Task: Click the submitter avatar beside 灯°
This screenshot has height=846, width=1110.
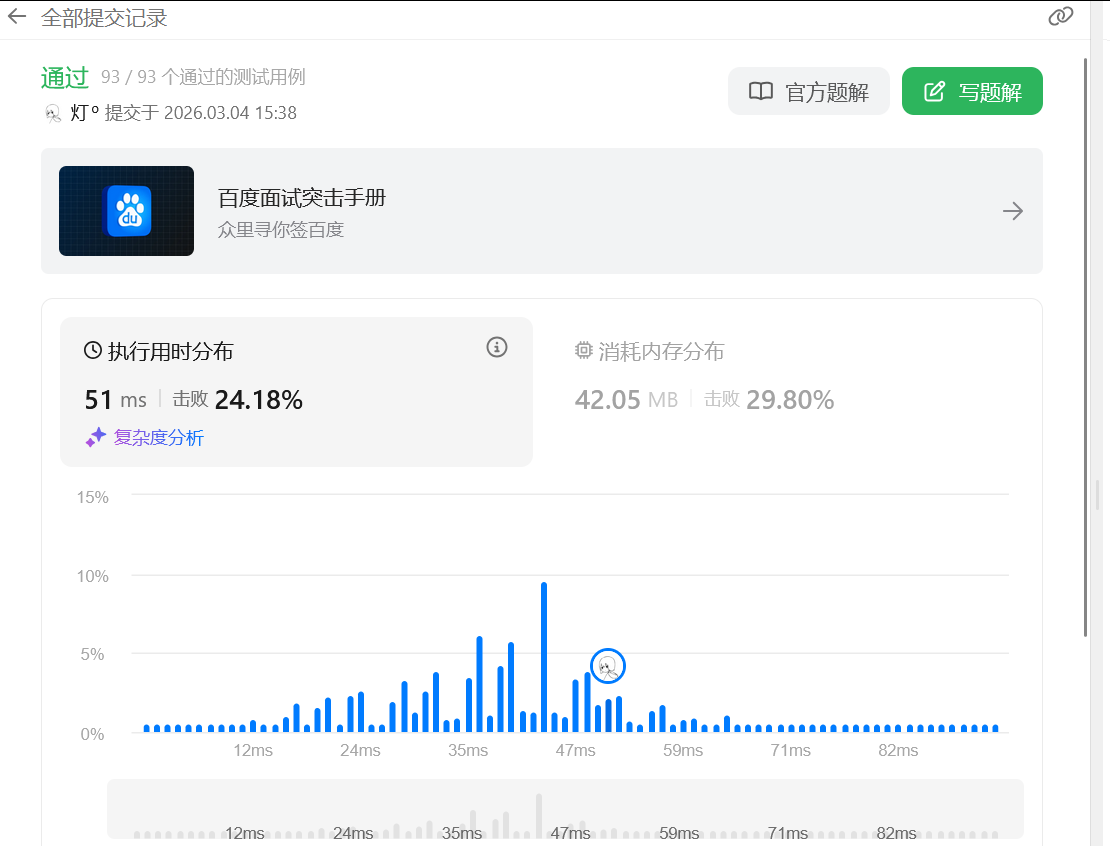Action: [x=54, y=113]
